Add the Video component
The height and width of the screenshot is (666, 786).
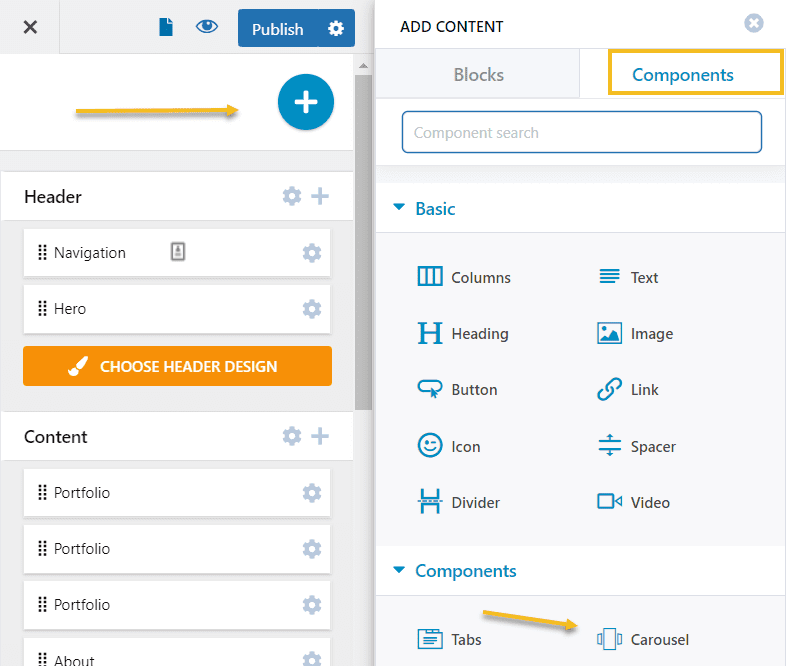point(634,502)
